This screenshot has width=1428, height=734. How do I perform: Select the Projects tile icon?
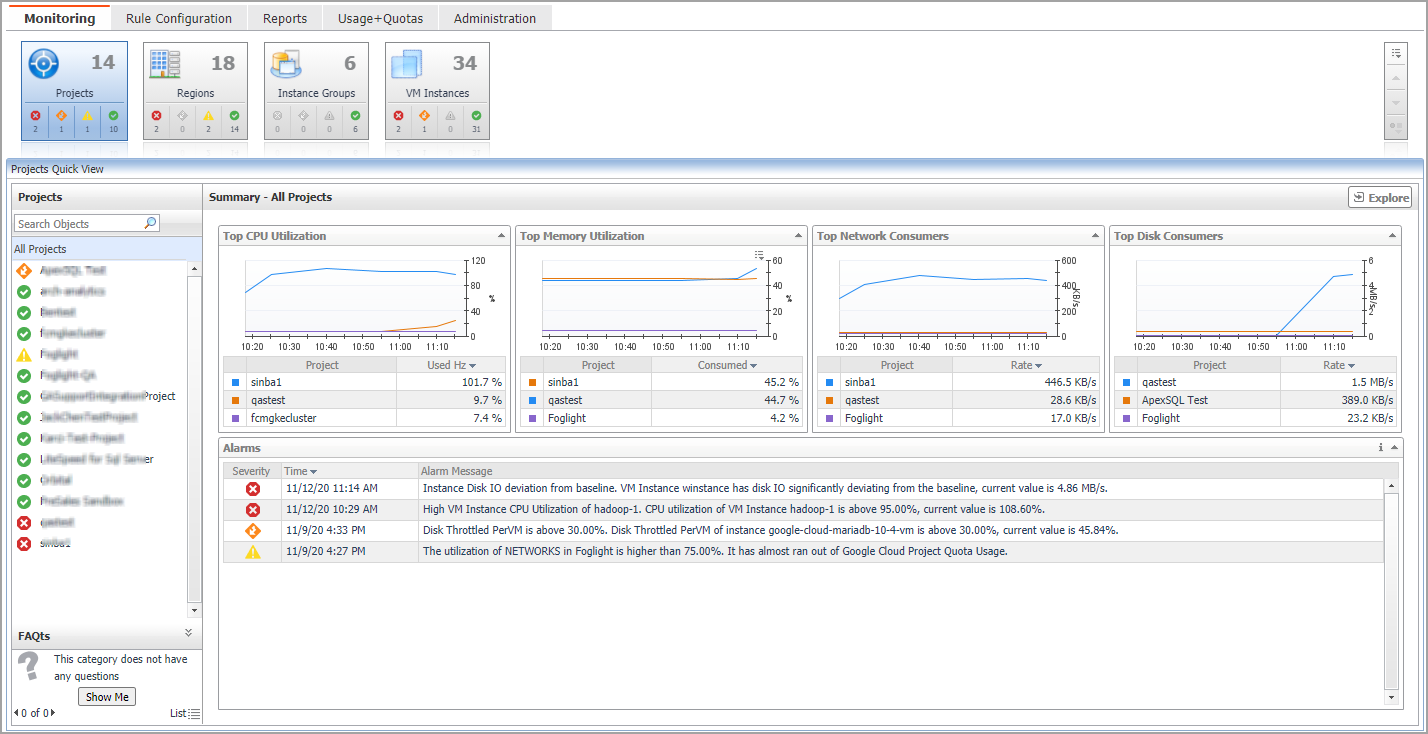point(44,65)
